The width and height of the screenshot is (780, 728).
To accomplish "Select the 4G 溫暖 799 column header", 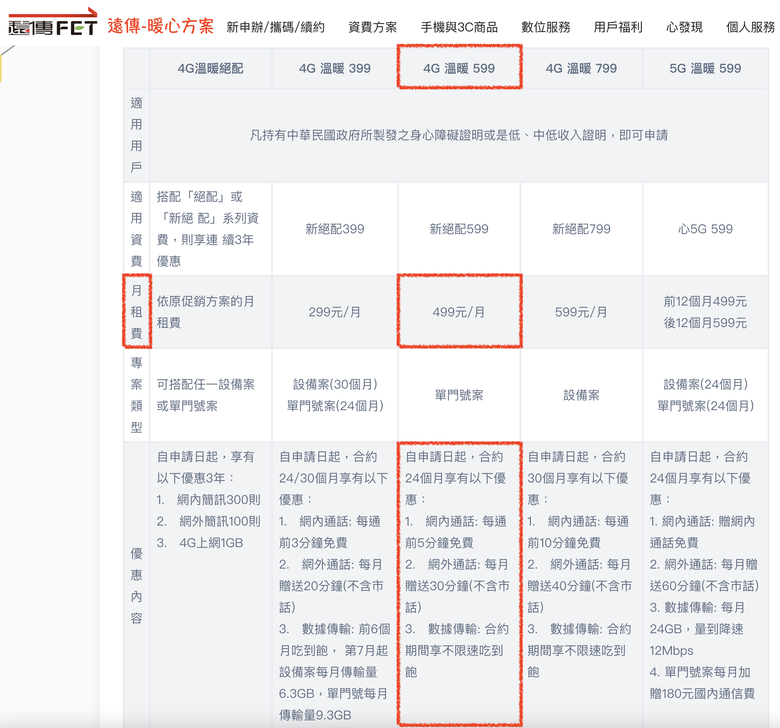I will (x=581, y=68).
